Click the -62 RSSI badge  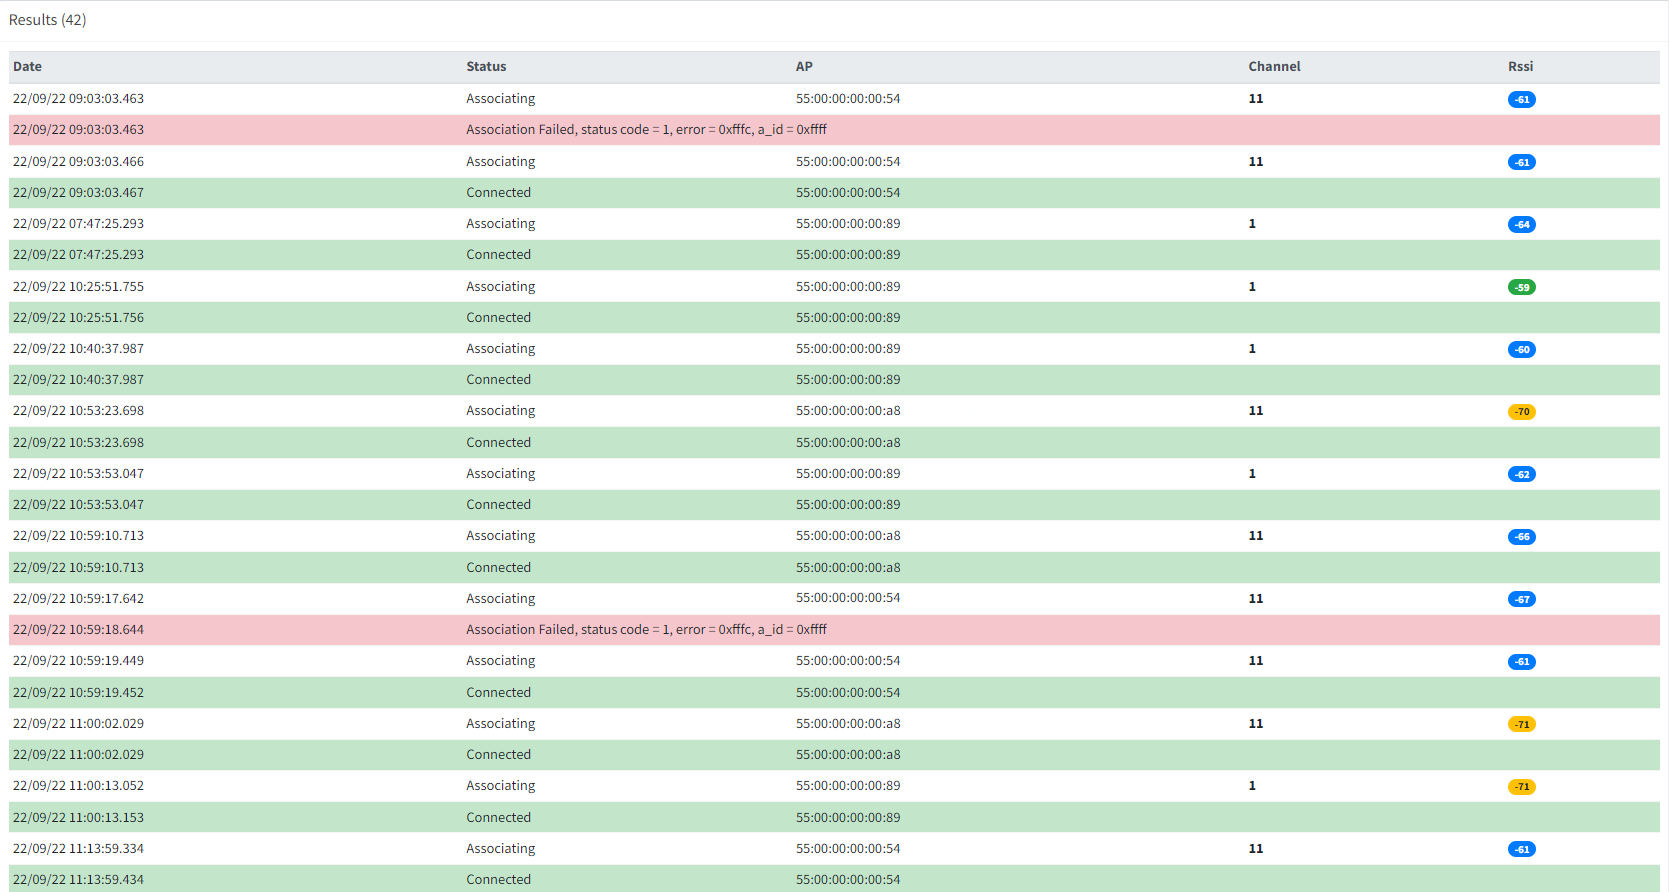1521,475
